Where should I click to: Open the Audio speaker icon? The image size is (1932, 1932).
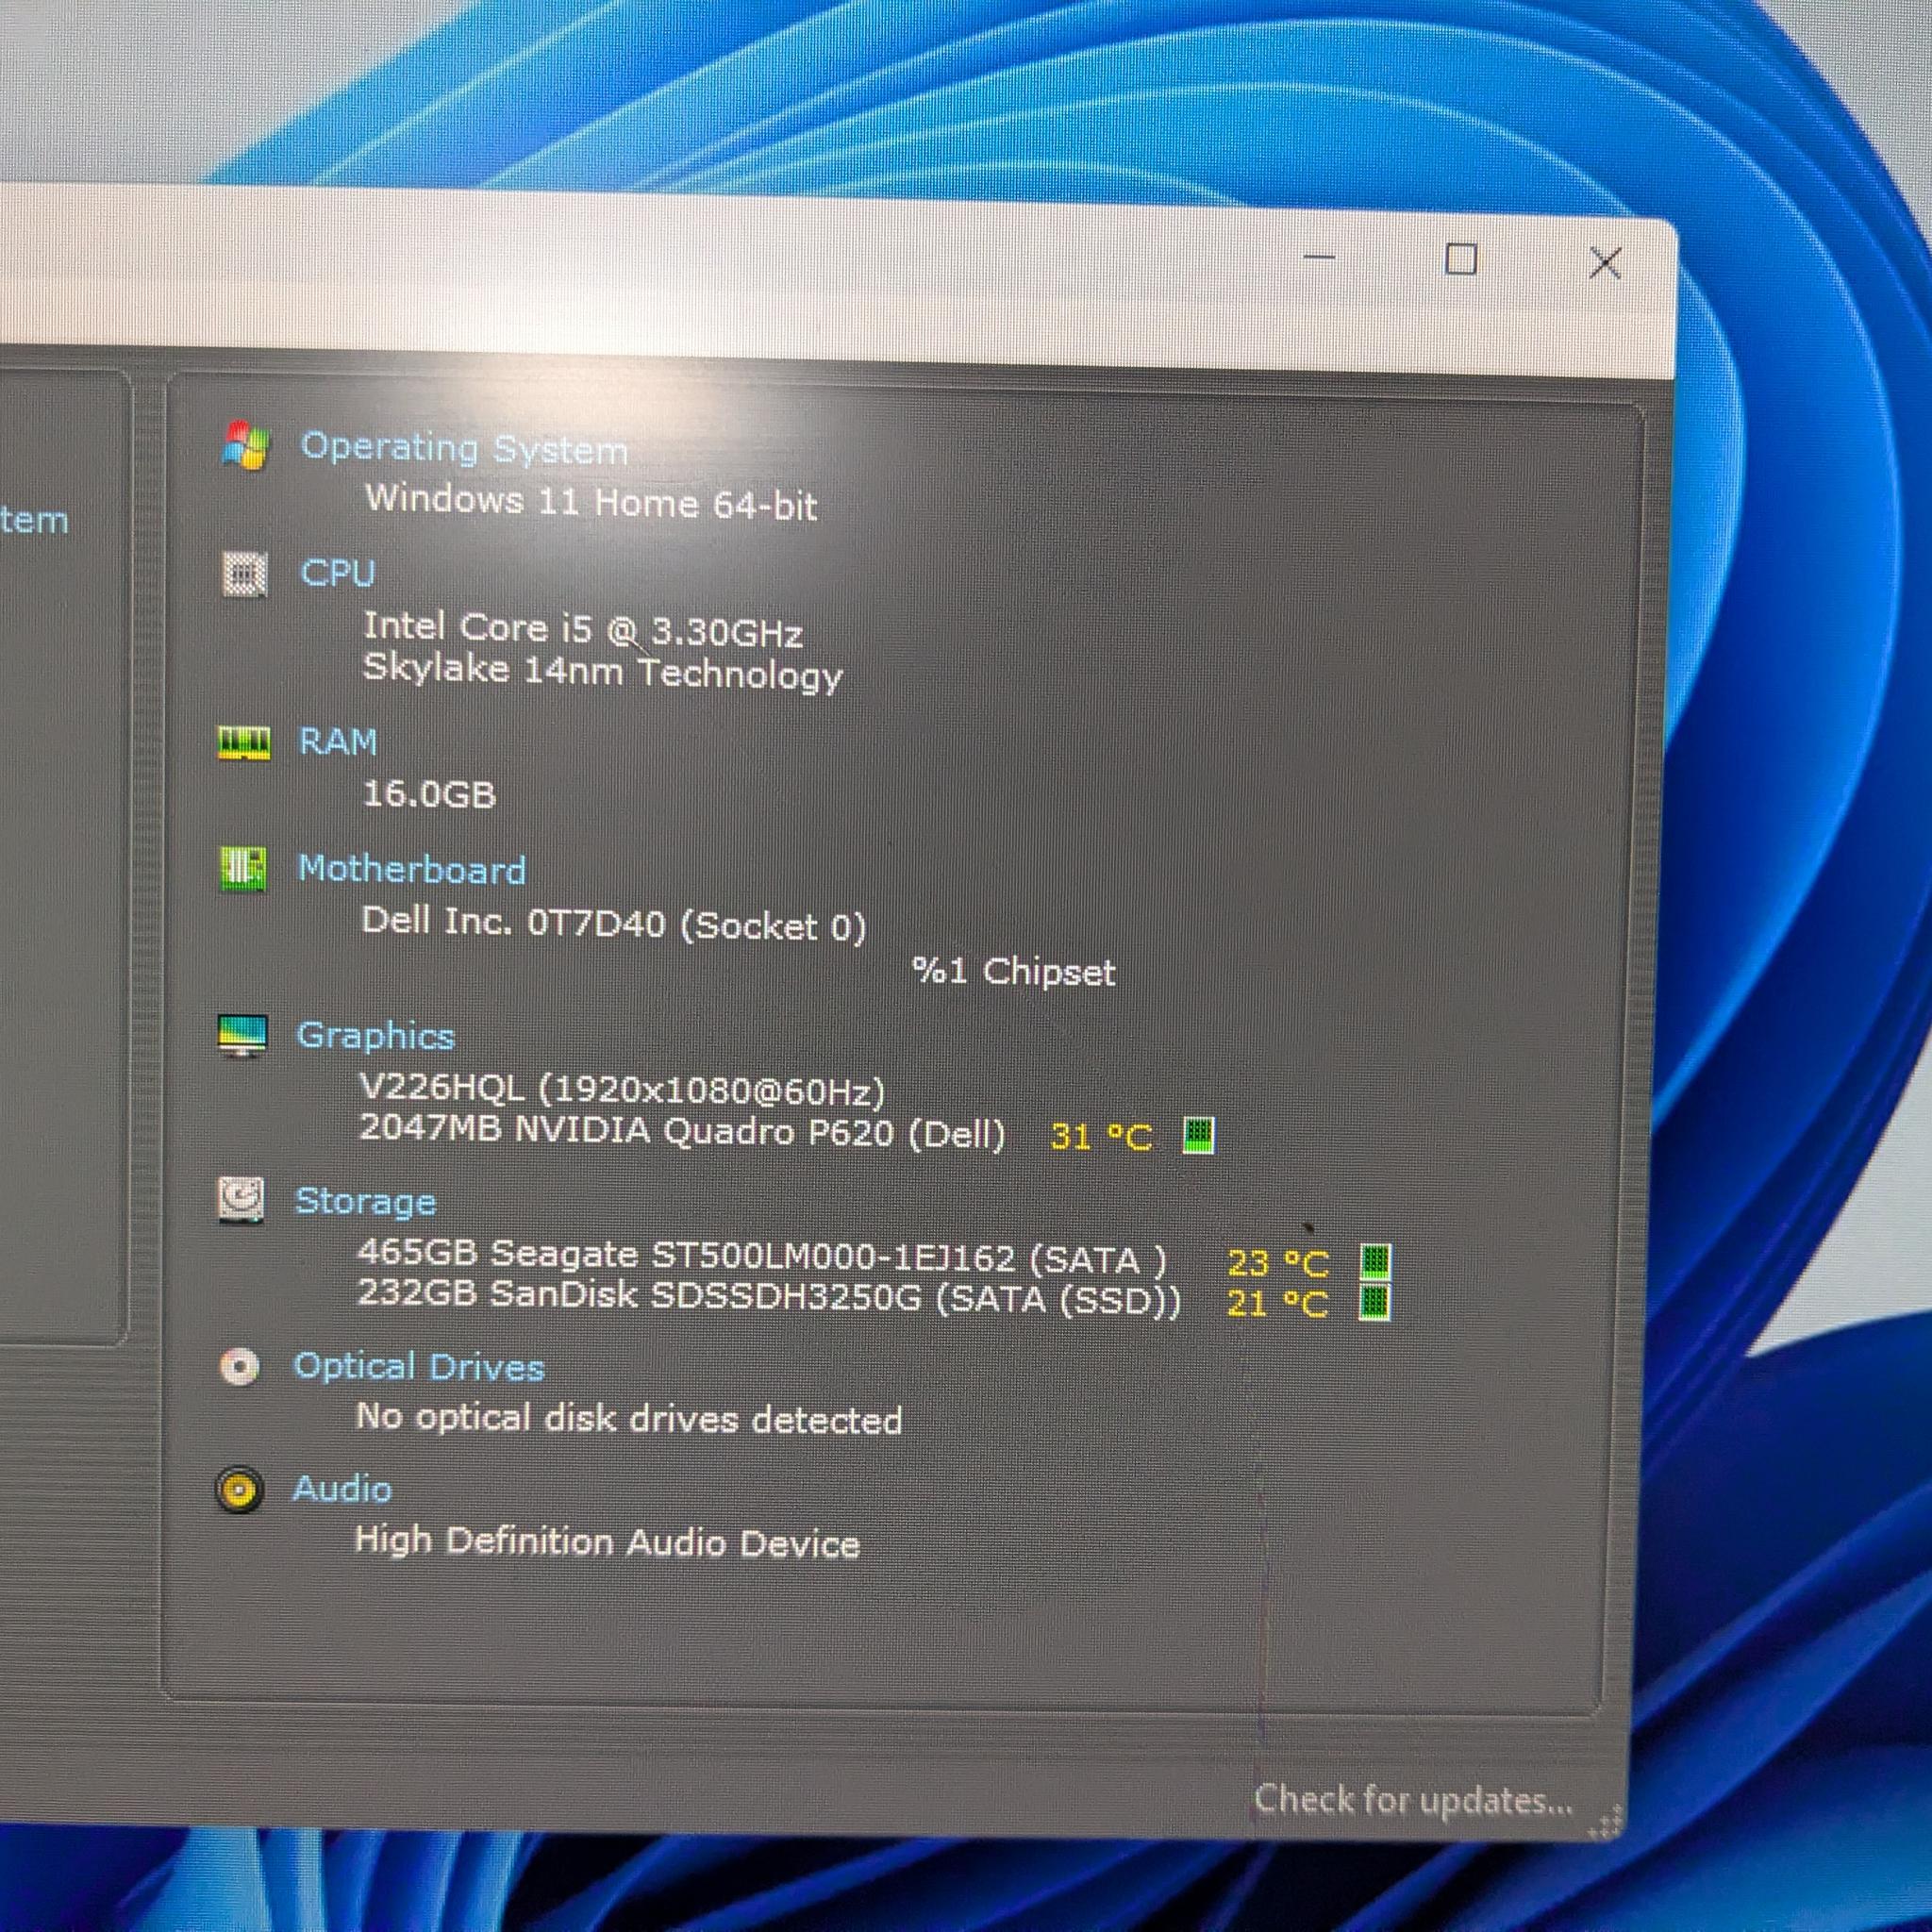pos(239,1491)
